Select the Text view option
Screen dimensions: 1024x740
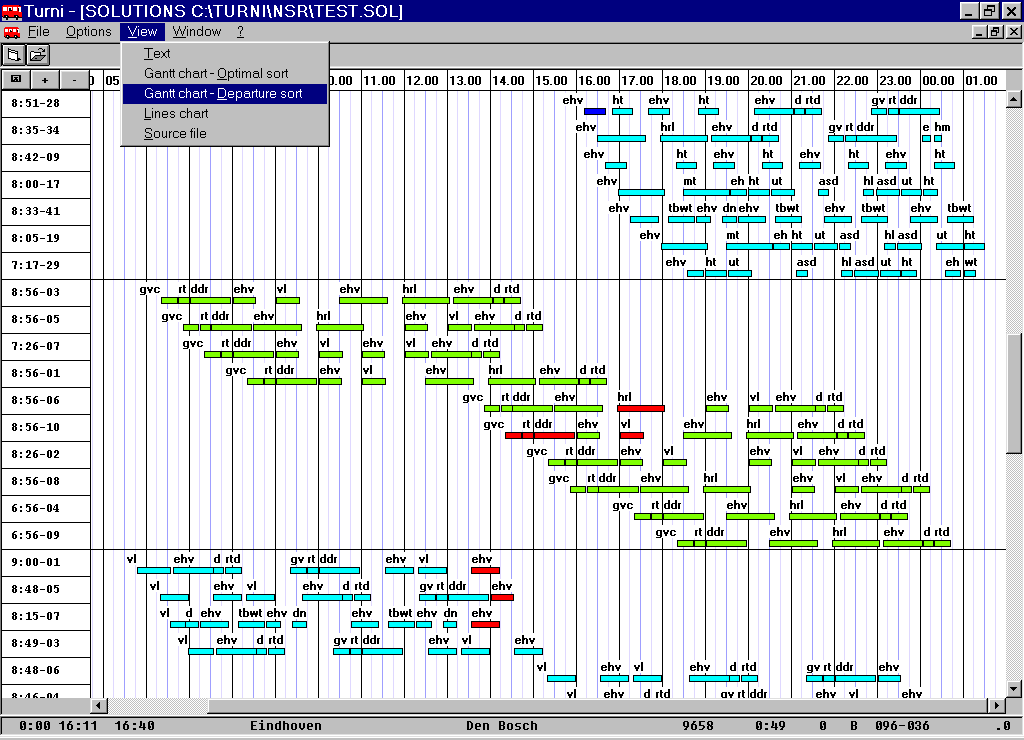pyautogui.click(x=157, y=53)
